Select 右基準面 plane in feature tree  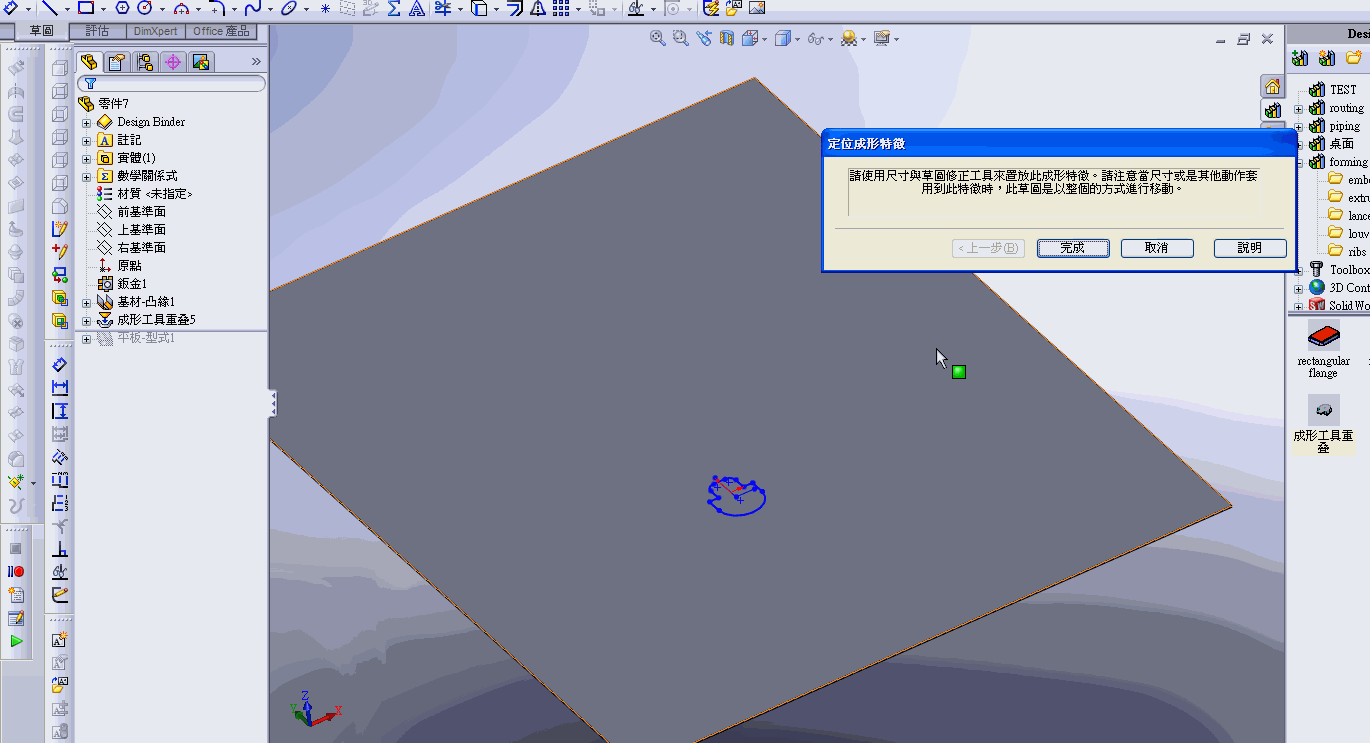[131, 248]
